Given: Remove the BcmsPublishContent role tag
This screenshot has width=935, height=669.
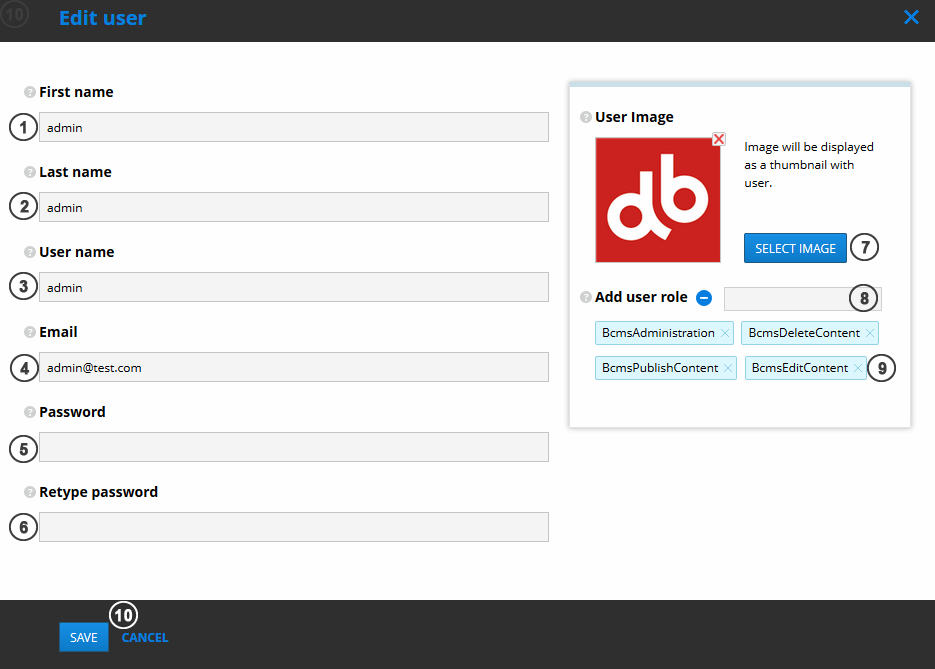Looking at the screenshot, I should [x=728, y=368].
